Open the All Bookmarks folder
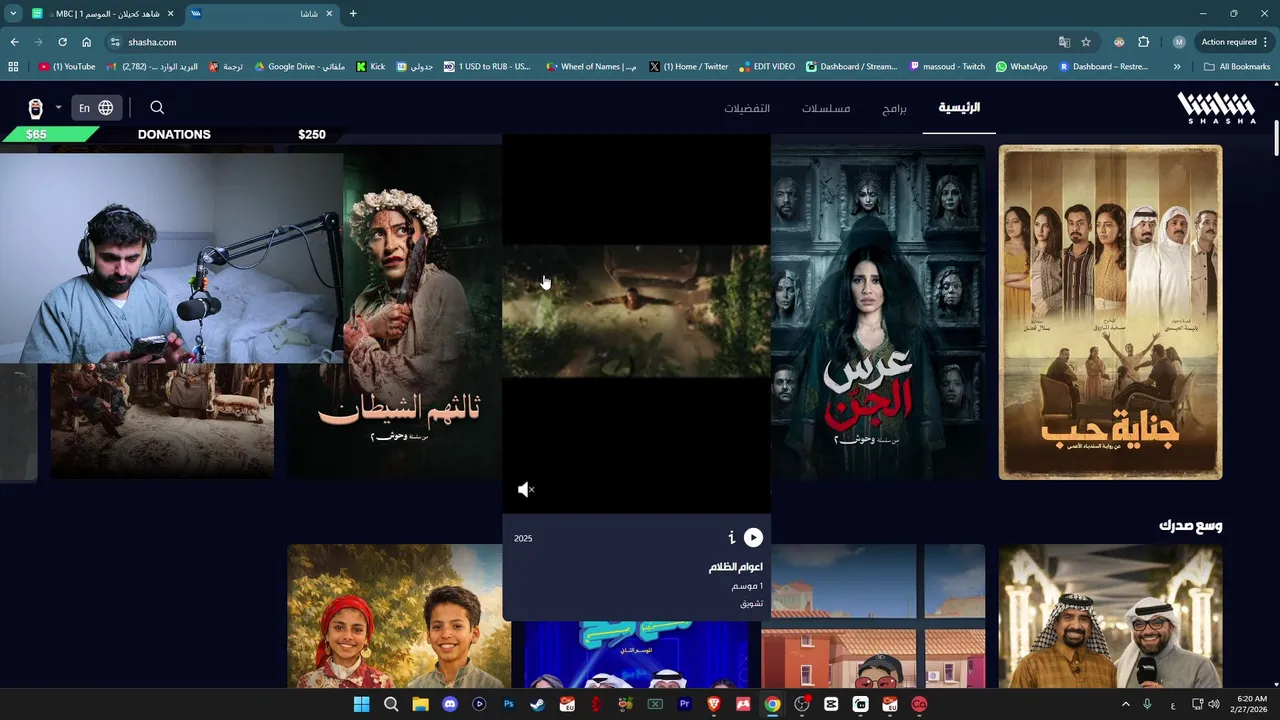 click(x=1237, y=67)
